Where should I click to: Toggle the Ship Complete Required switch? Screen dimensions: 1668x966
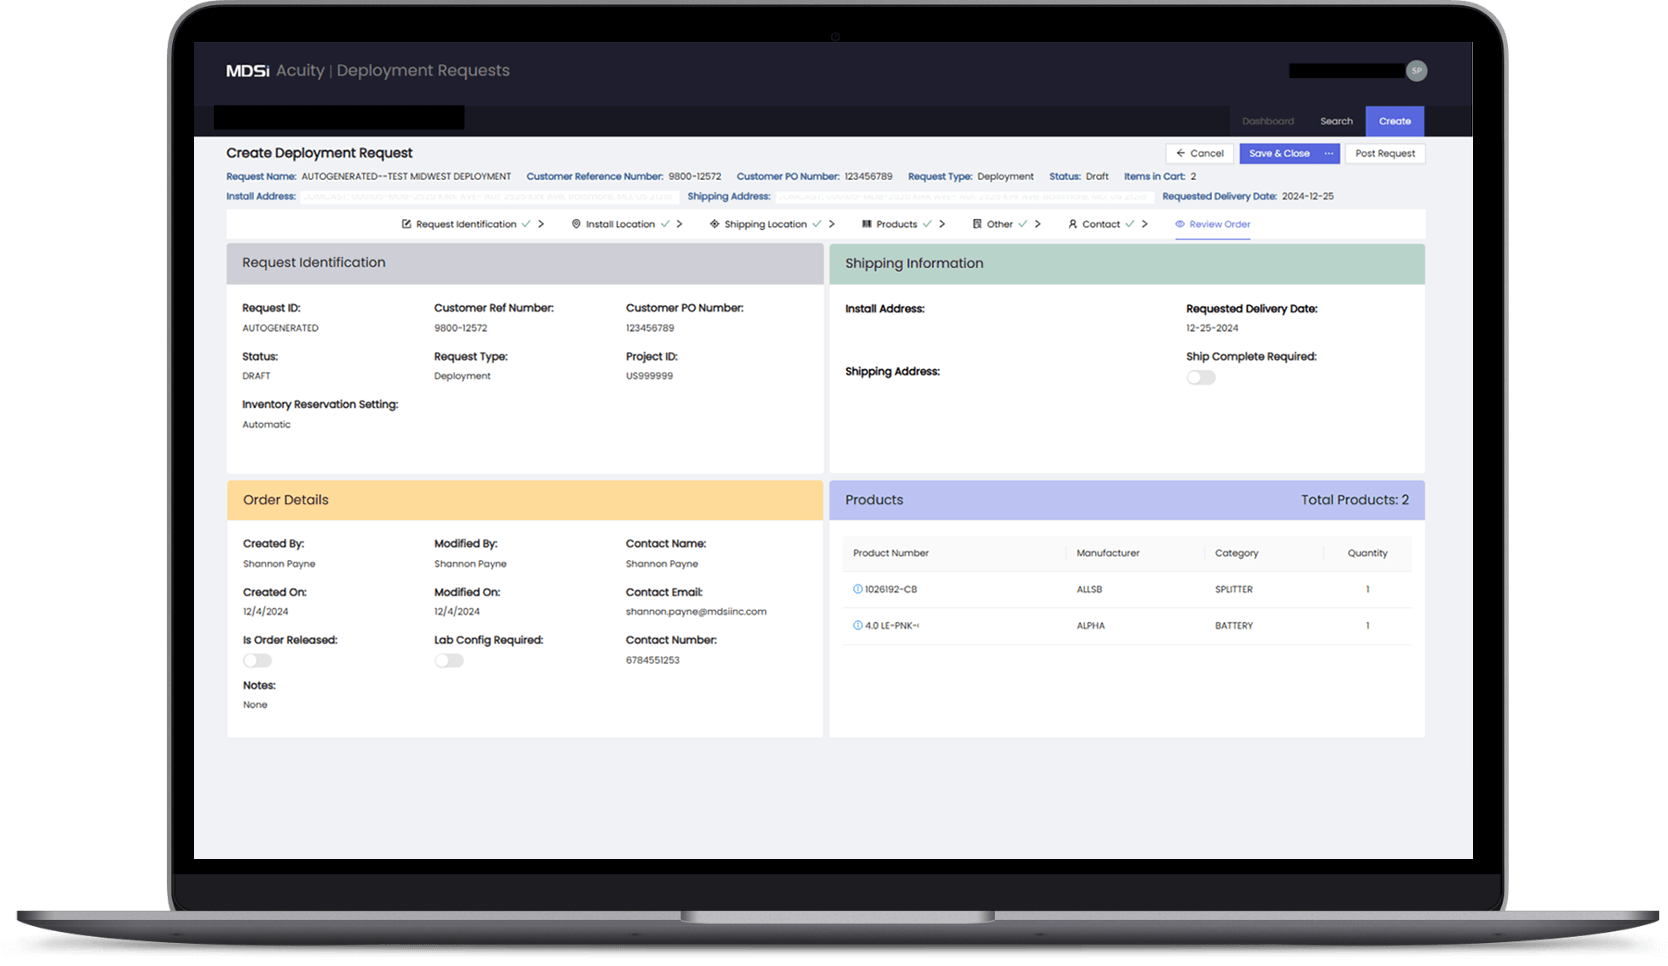click(x=1201, y=378)
